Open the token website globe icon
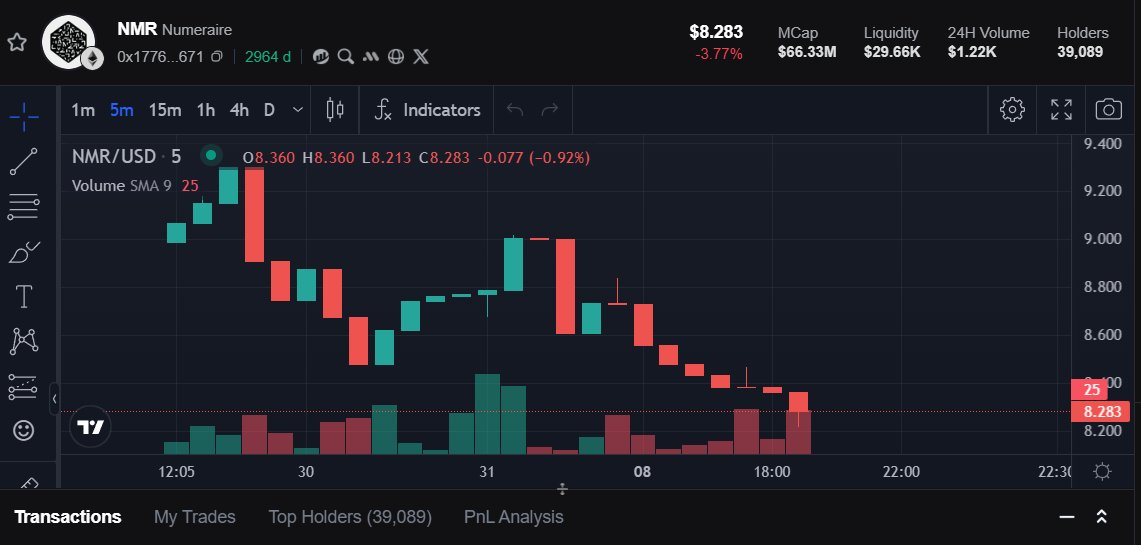The height and width of the screenshot is (545, 1141). (396, 57)
